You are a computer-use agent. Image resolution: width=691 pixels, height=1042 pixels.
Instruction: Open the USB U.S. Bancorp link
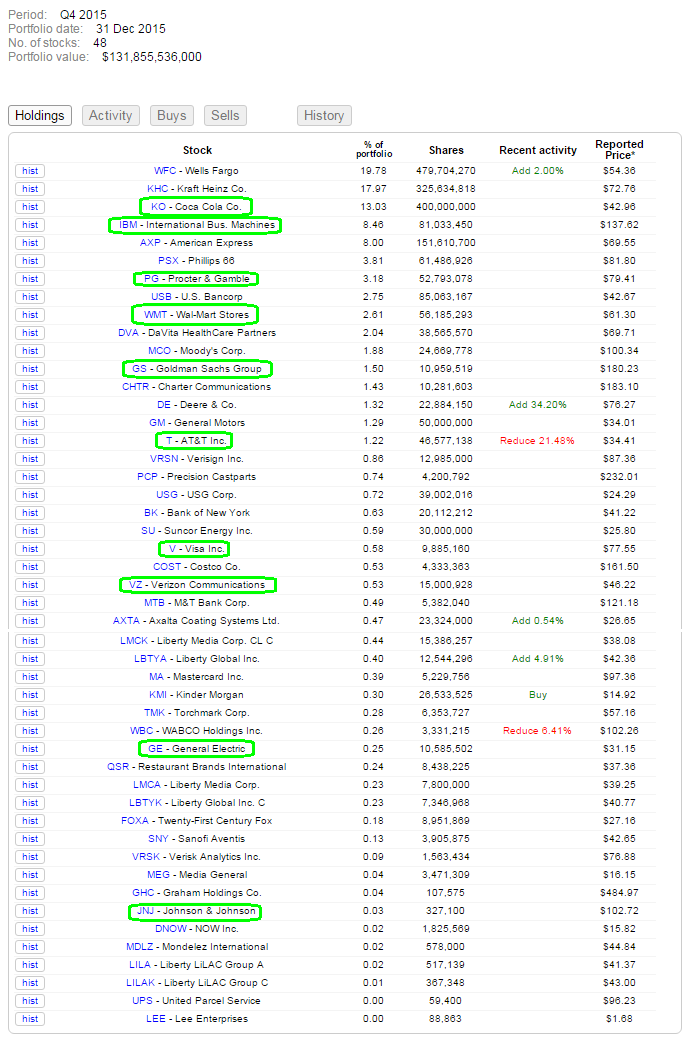161,296
